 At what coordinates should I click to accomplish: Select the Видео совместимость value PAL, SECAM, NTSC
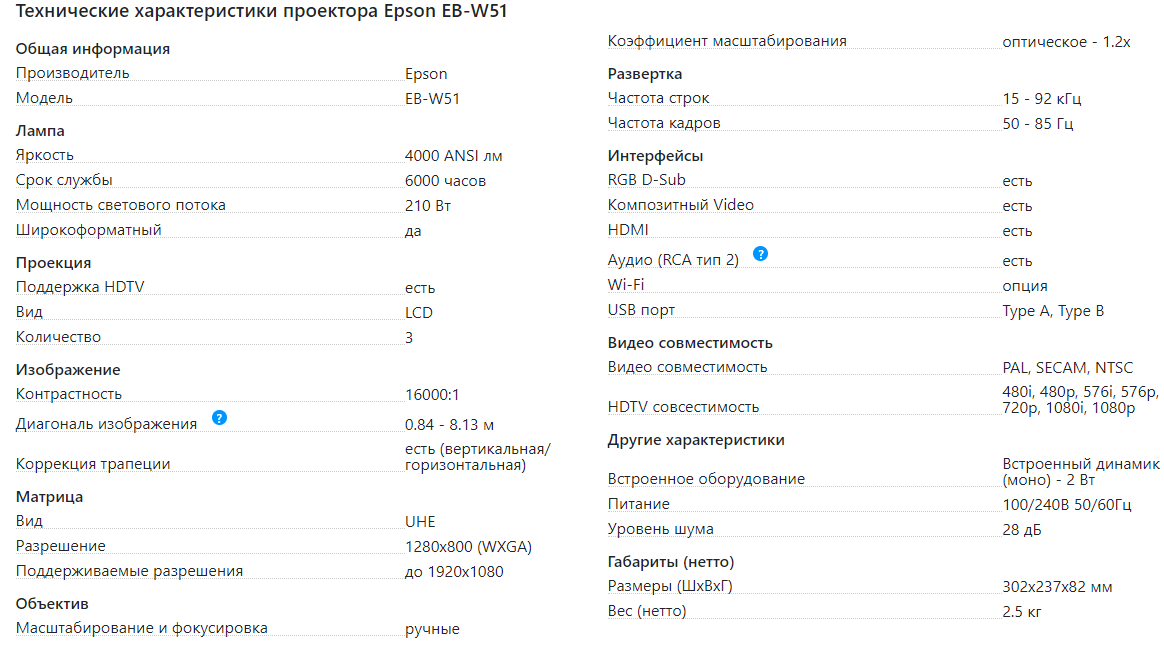(x=1068, y=368)
